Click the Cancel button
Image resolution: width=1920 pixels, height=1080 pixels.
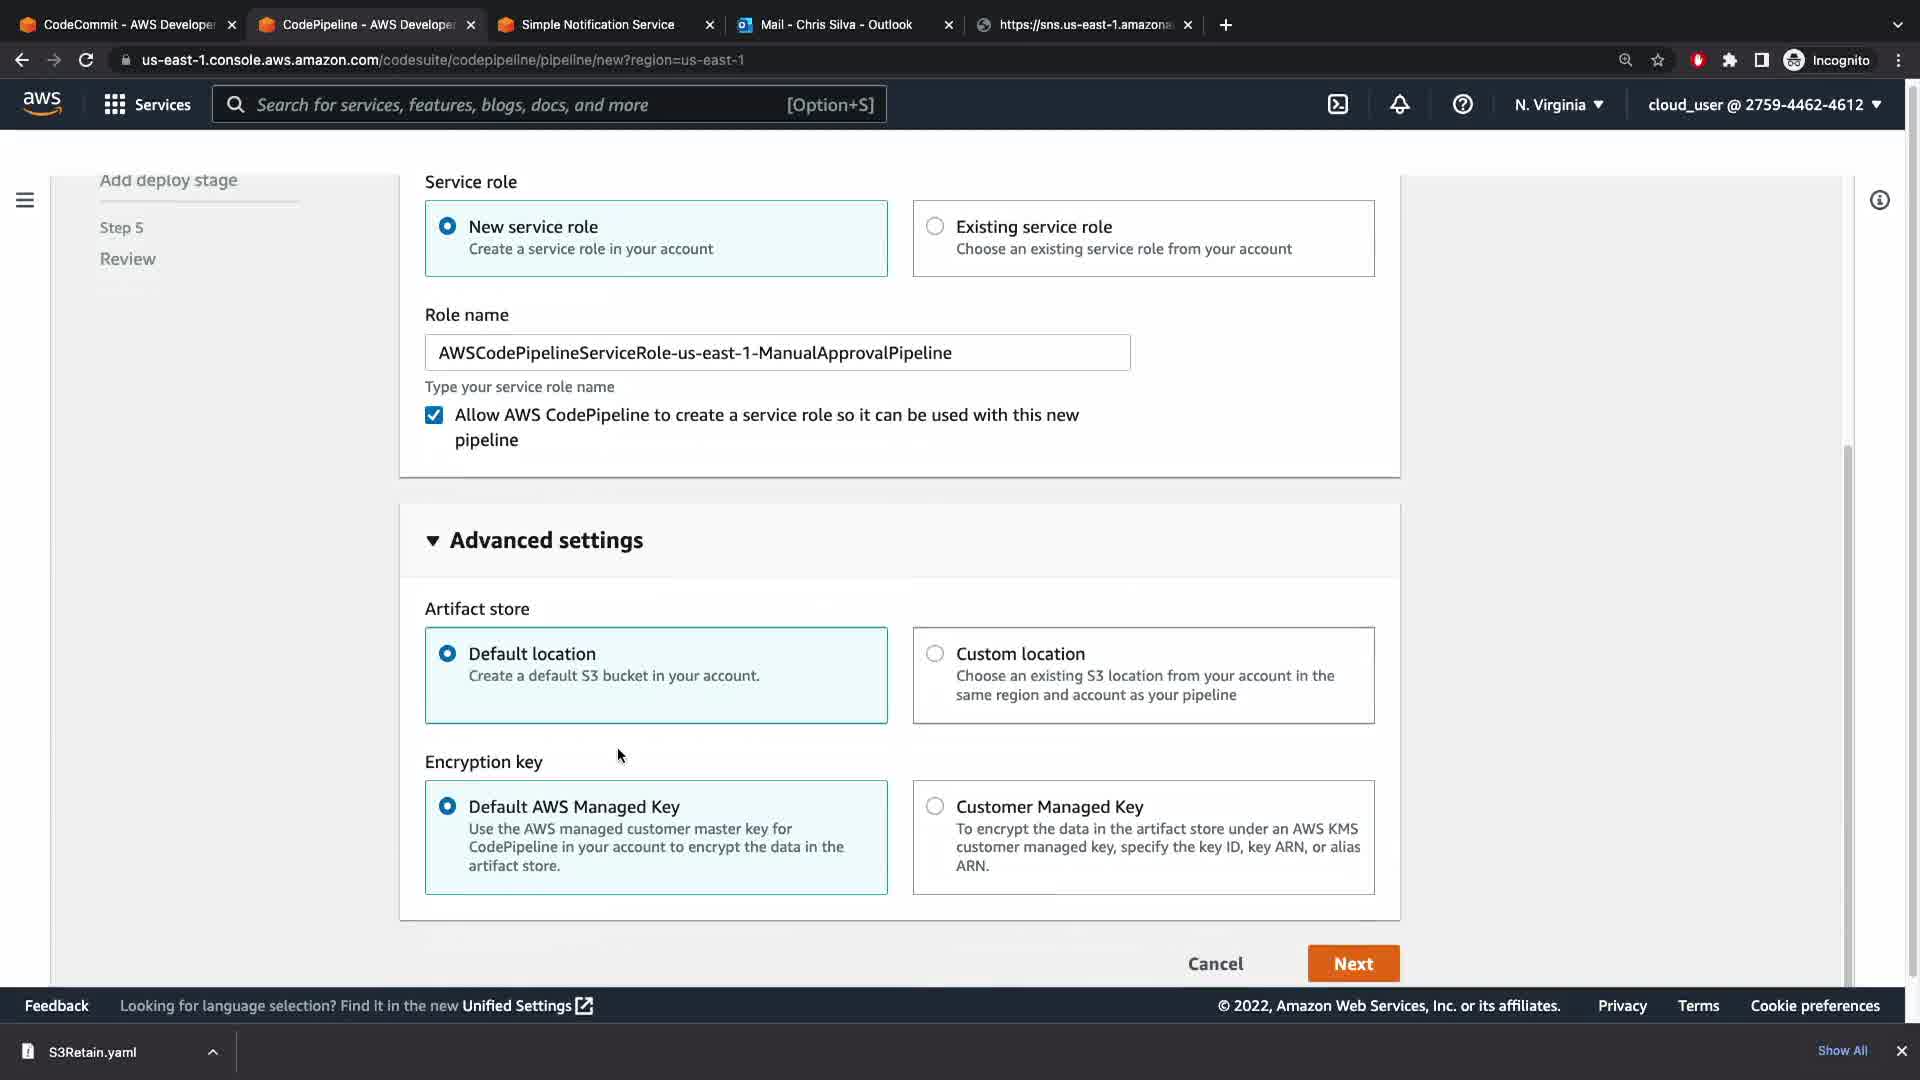1215,964
